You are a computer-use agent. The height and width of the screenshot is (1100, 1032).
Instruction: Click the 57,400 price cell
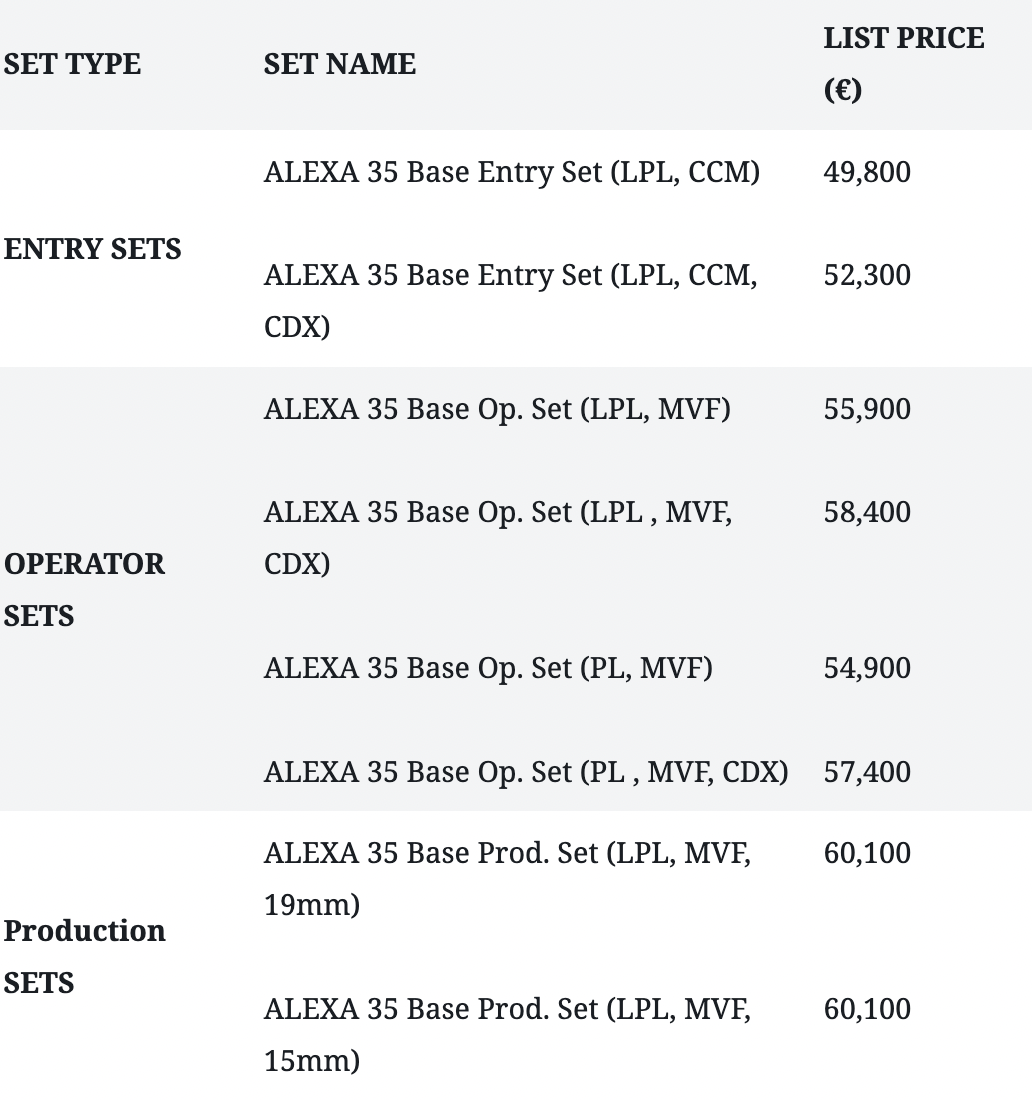point(867,771)
